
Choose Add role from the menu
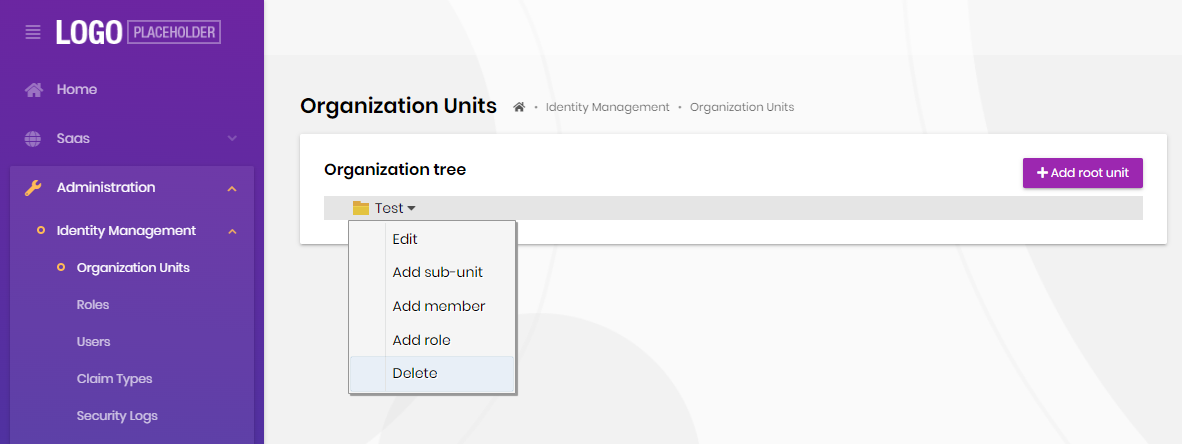(x=421, y=340)
